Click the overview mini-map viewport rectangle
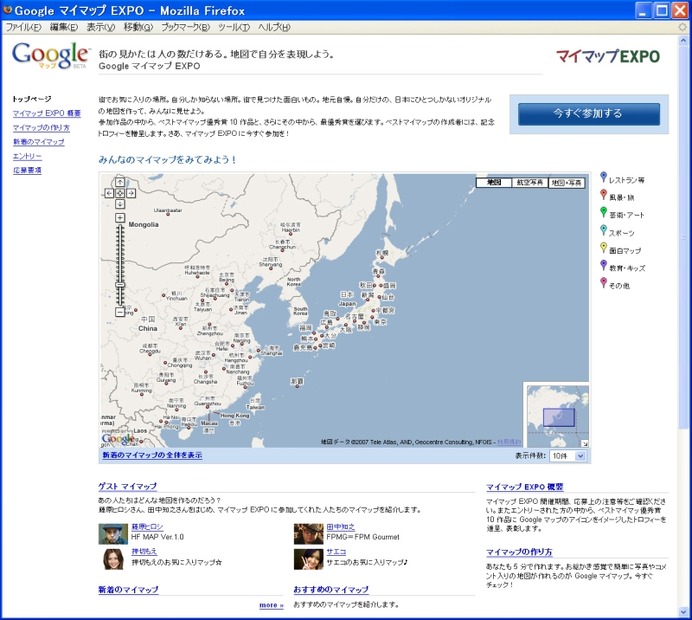 pos(559,417)
